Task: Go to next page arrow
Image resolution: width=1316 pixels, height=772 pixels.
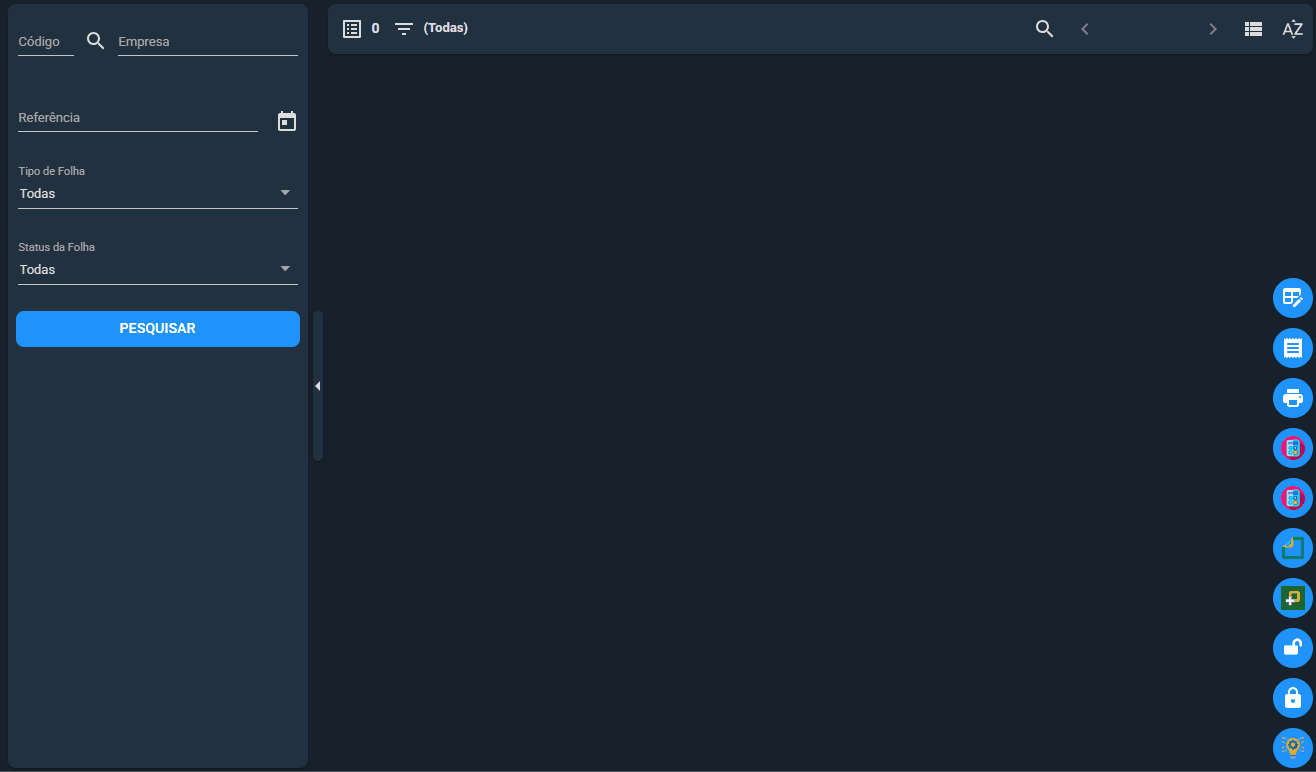Action: point(1213,29)
